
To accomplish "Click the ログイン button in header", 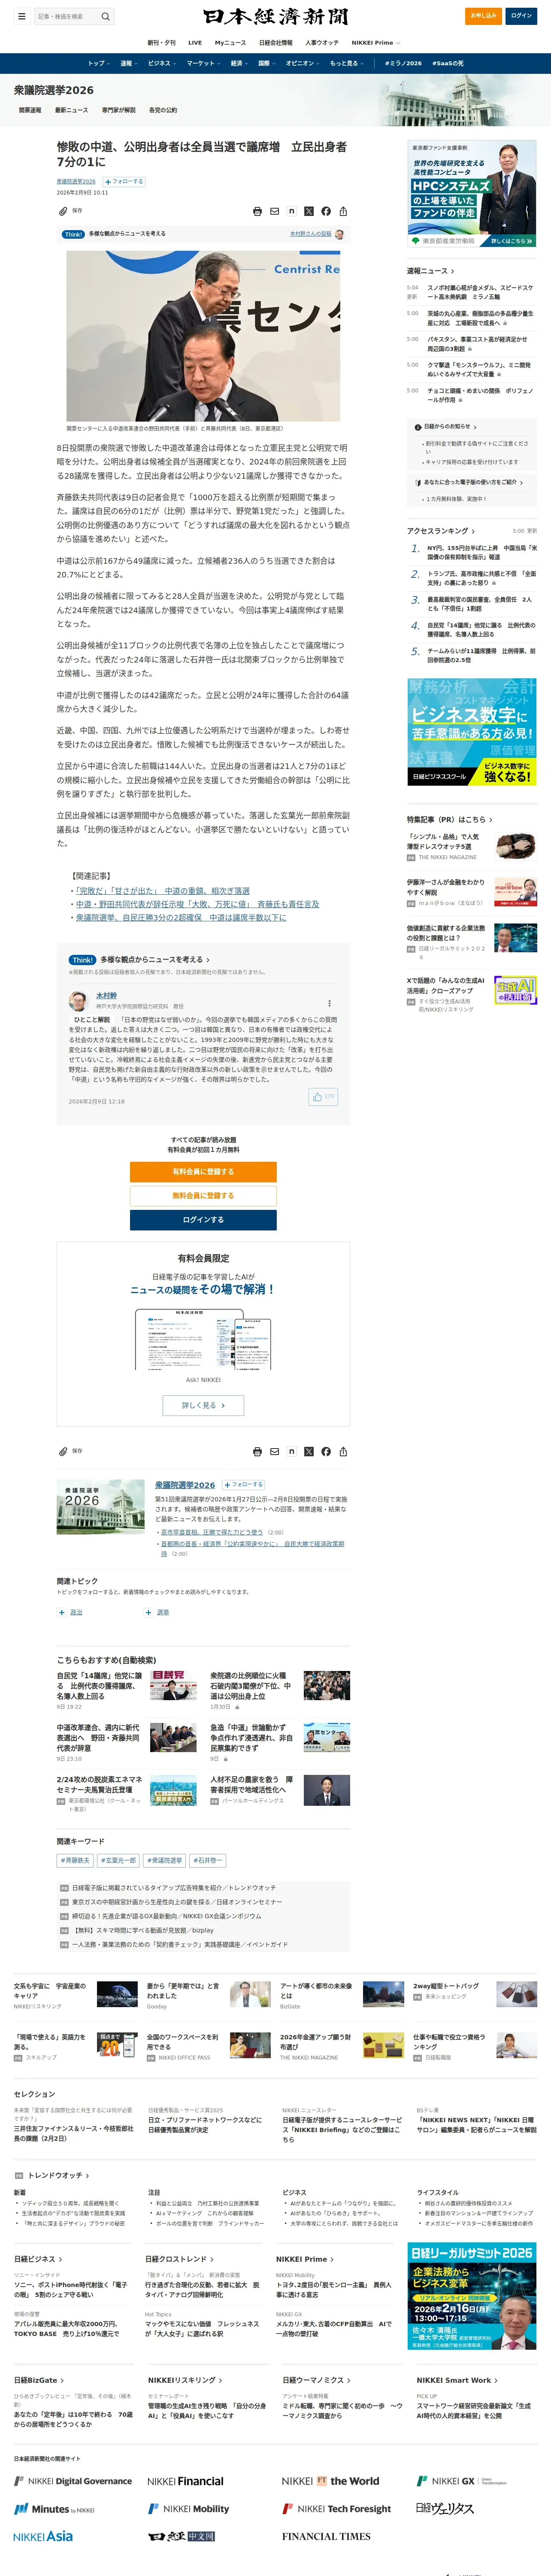I will coord(521,16).
